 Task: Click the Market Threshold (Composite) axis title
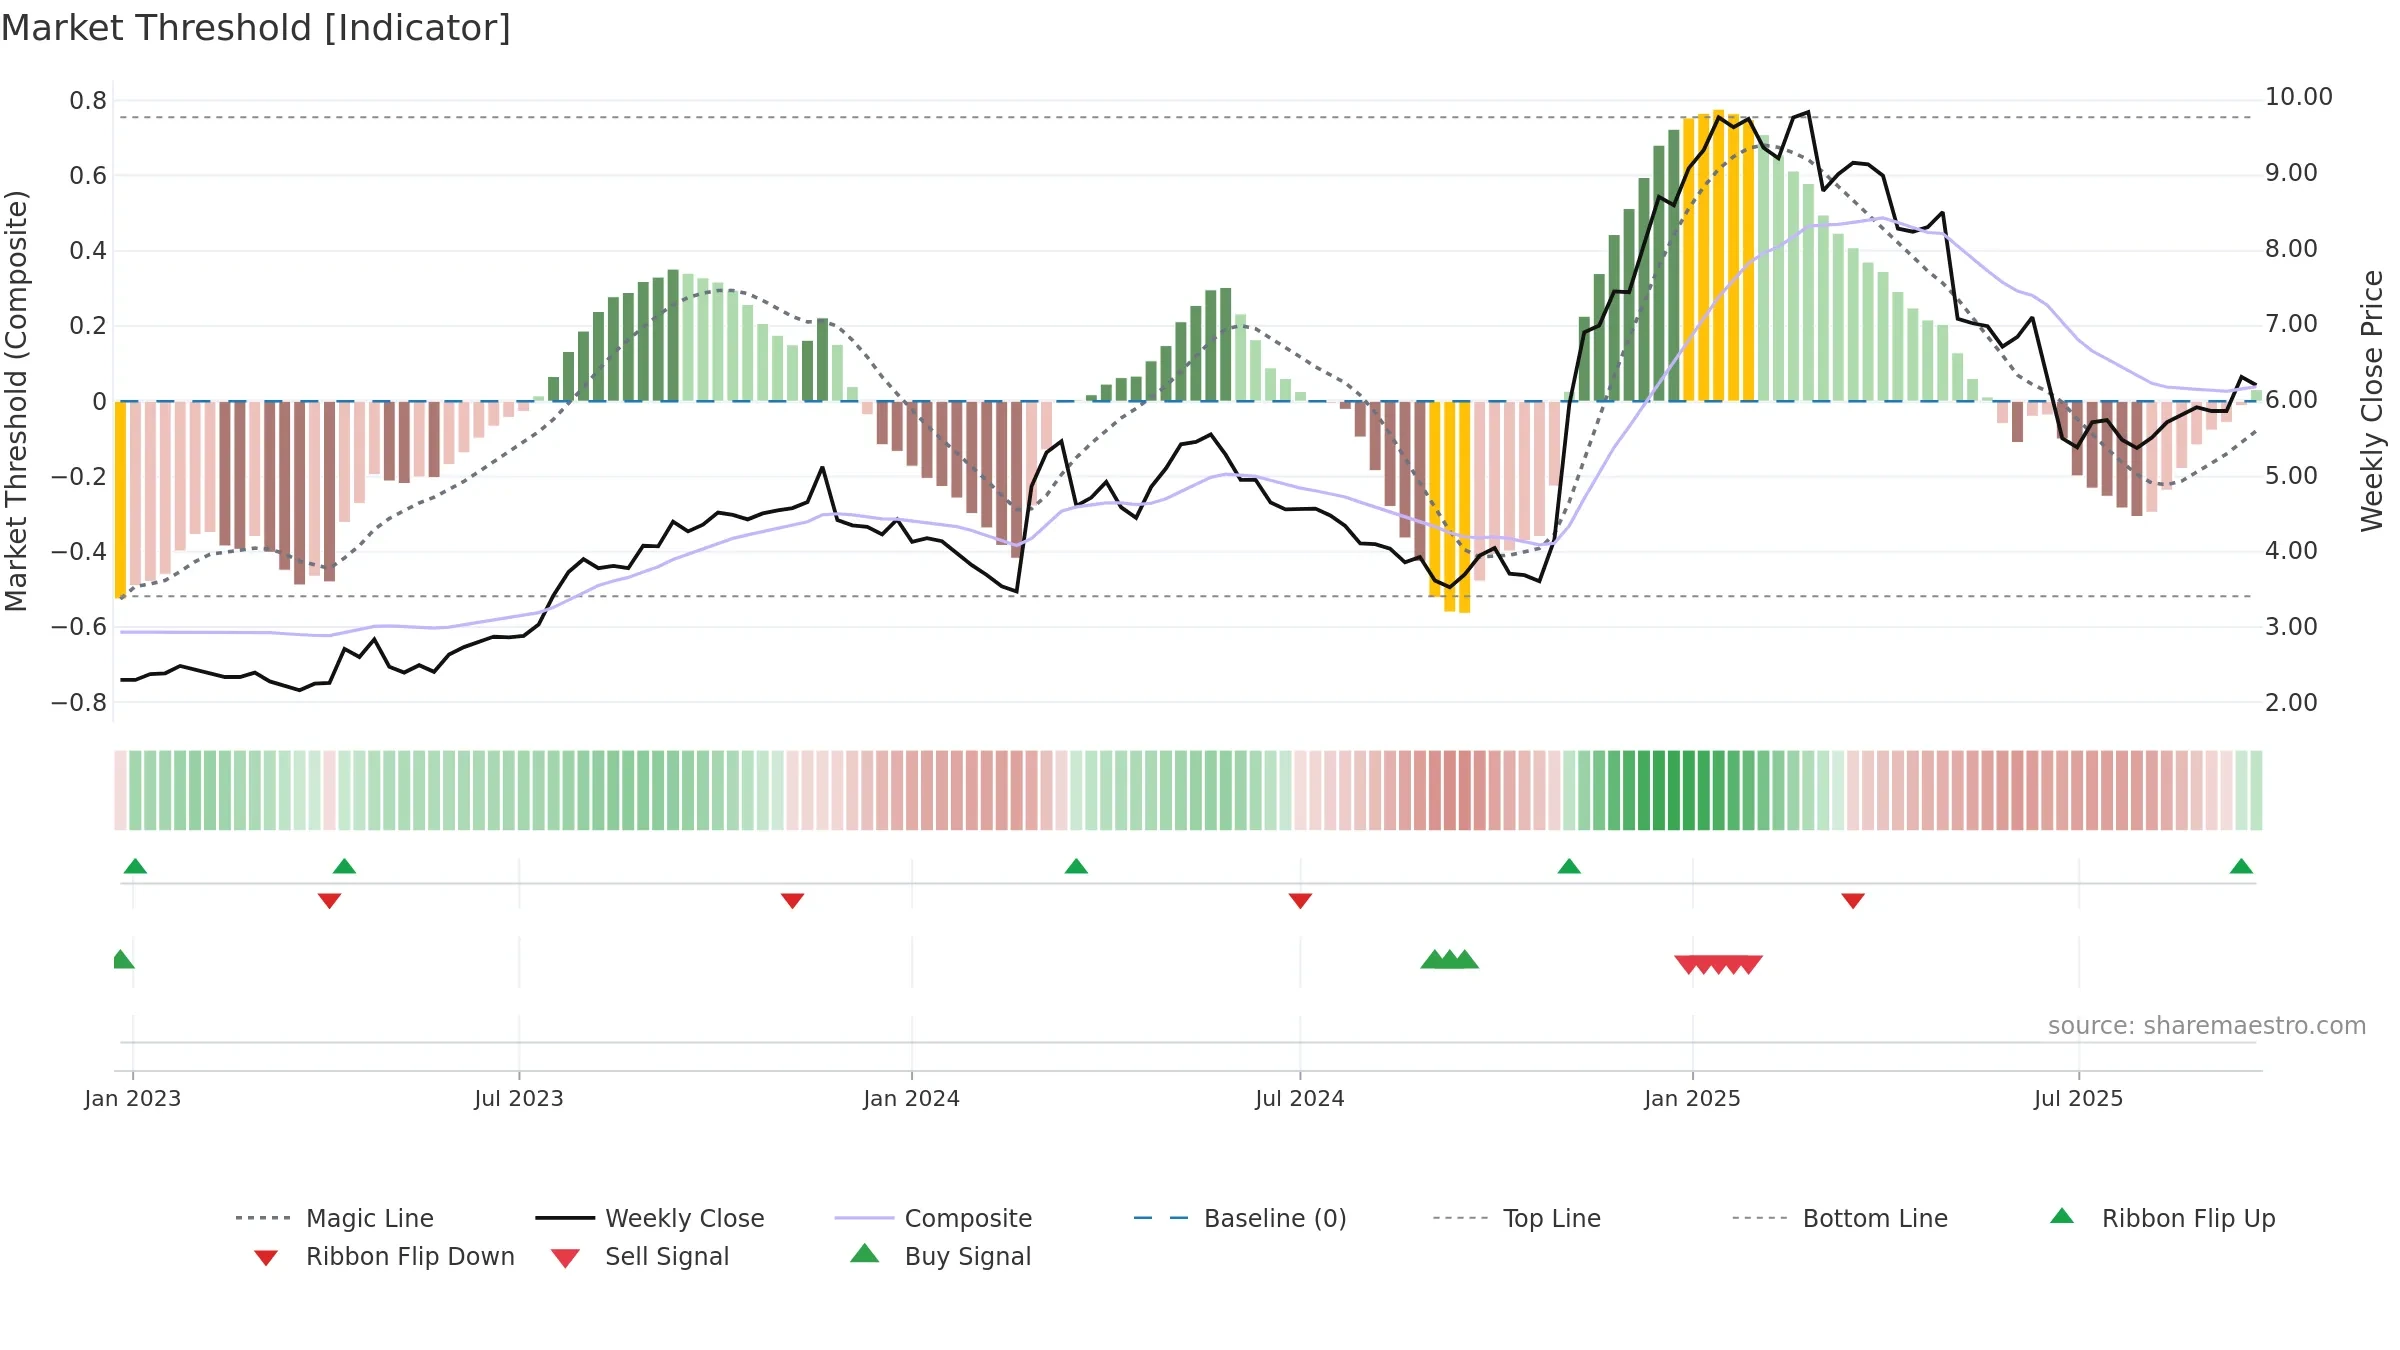tap(16, 401)
